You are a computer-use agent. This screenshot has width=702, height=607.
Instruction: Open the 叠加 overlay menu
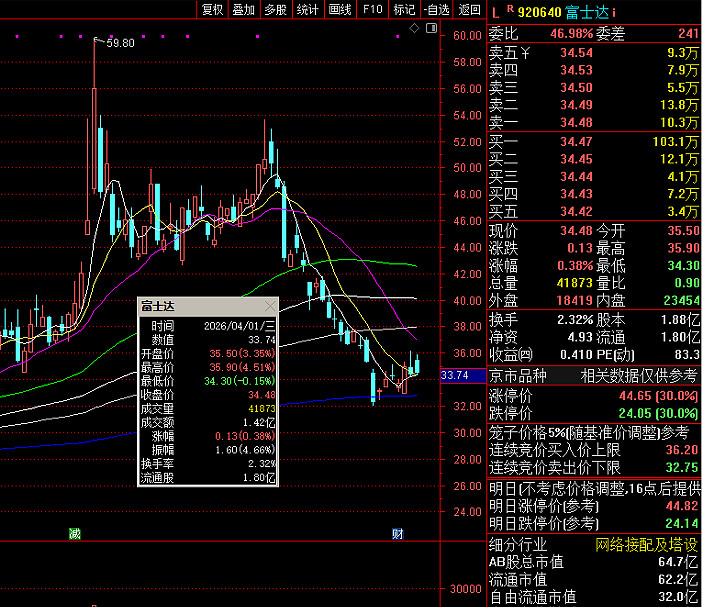(x=244, y=9)
